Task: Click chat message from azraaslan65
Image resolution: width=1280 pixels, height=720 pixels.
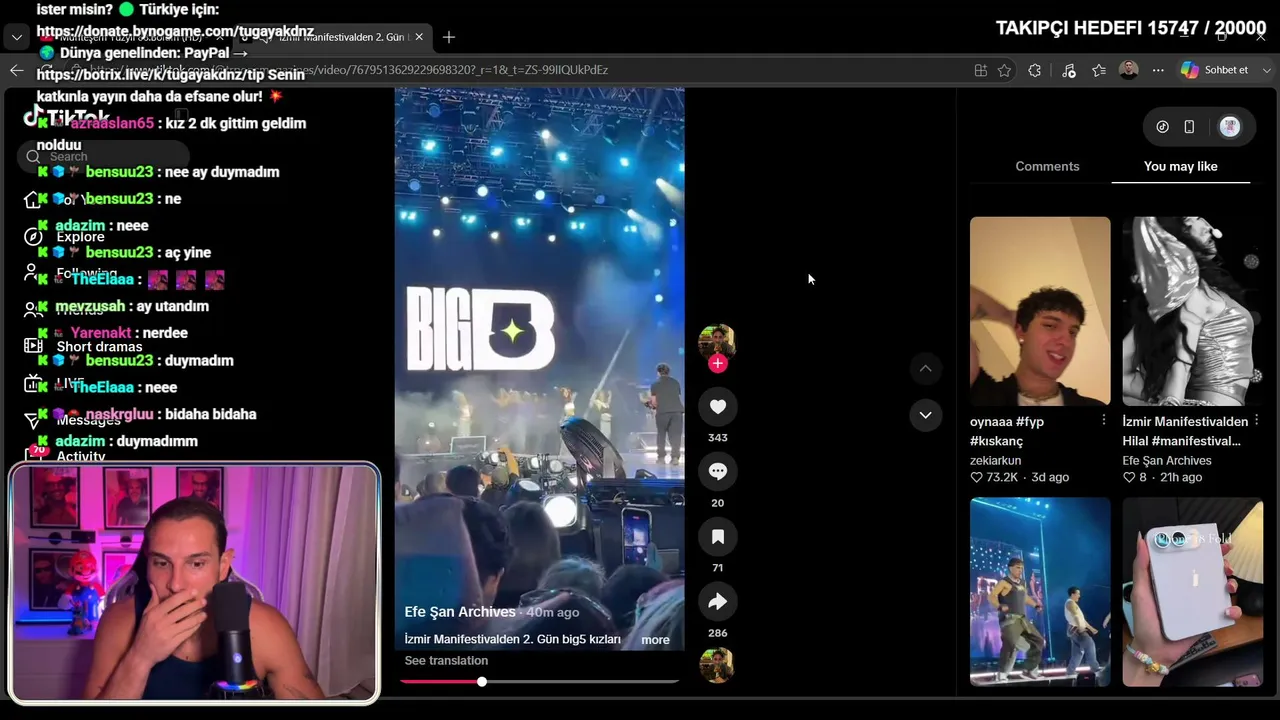Action: coord(171,134)
